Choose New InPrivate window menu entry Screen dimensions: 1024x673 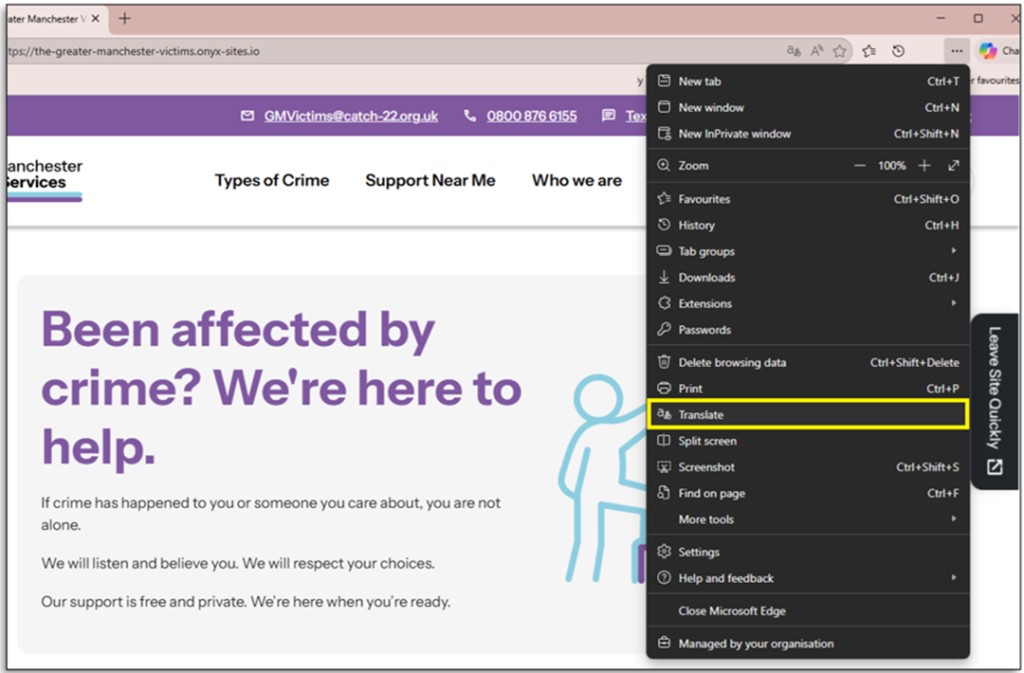735,134
